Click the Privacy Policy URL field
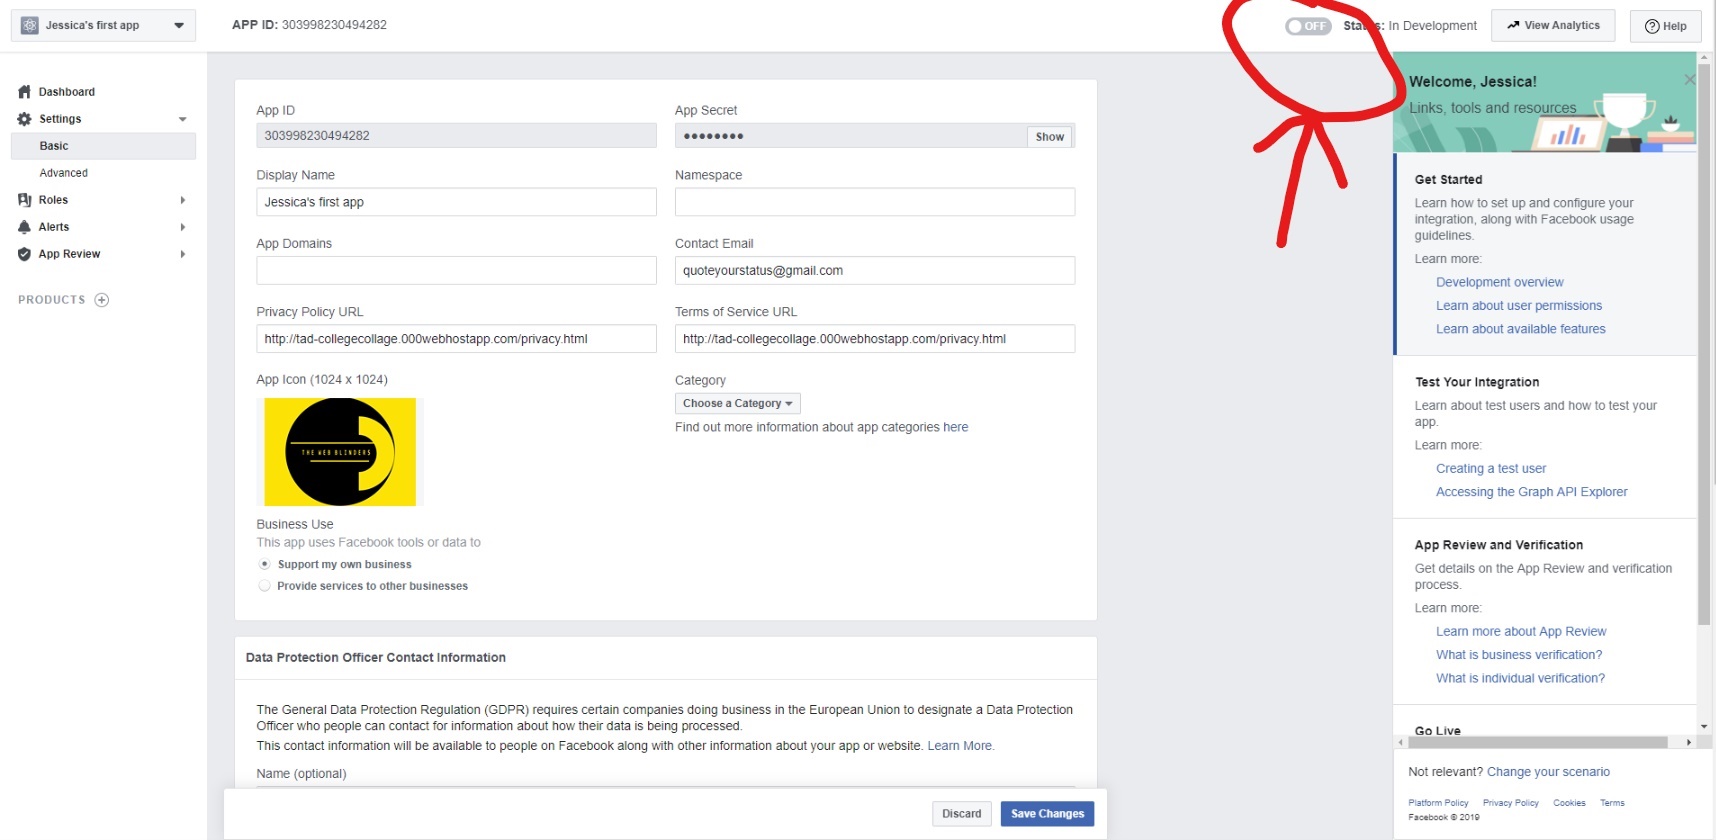The image size is (1716, 840). 456,339
